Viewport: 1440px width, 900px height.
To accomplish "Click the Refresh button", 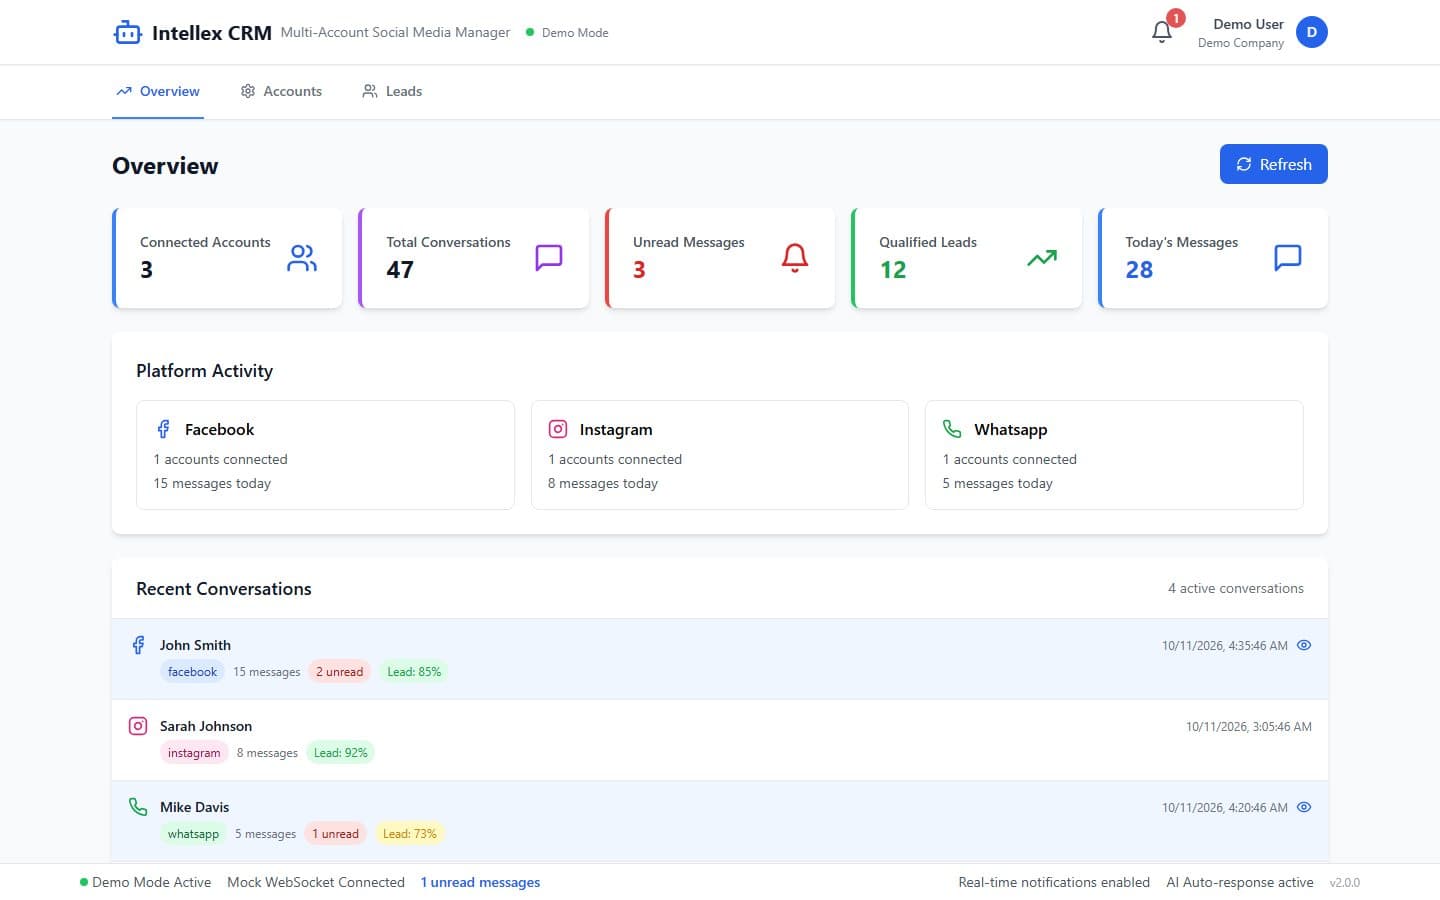I will (x=1274, y=164).
